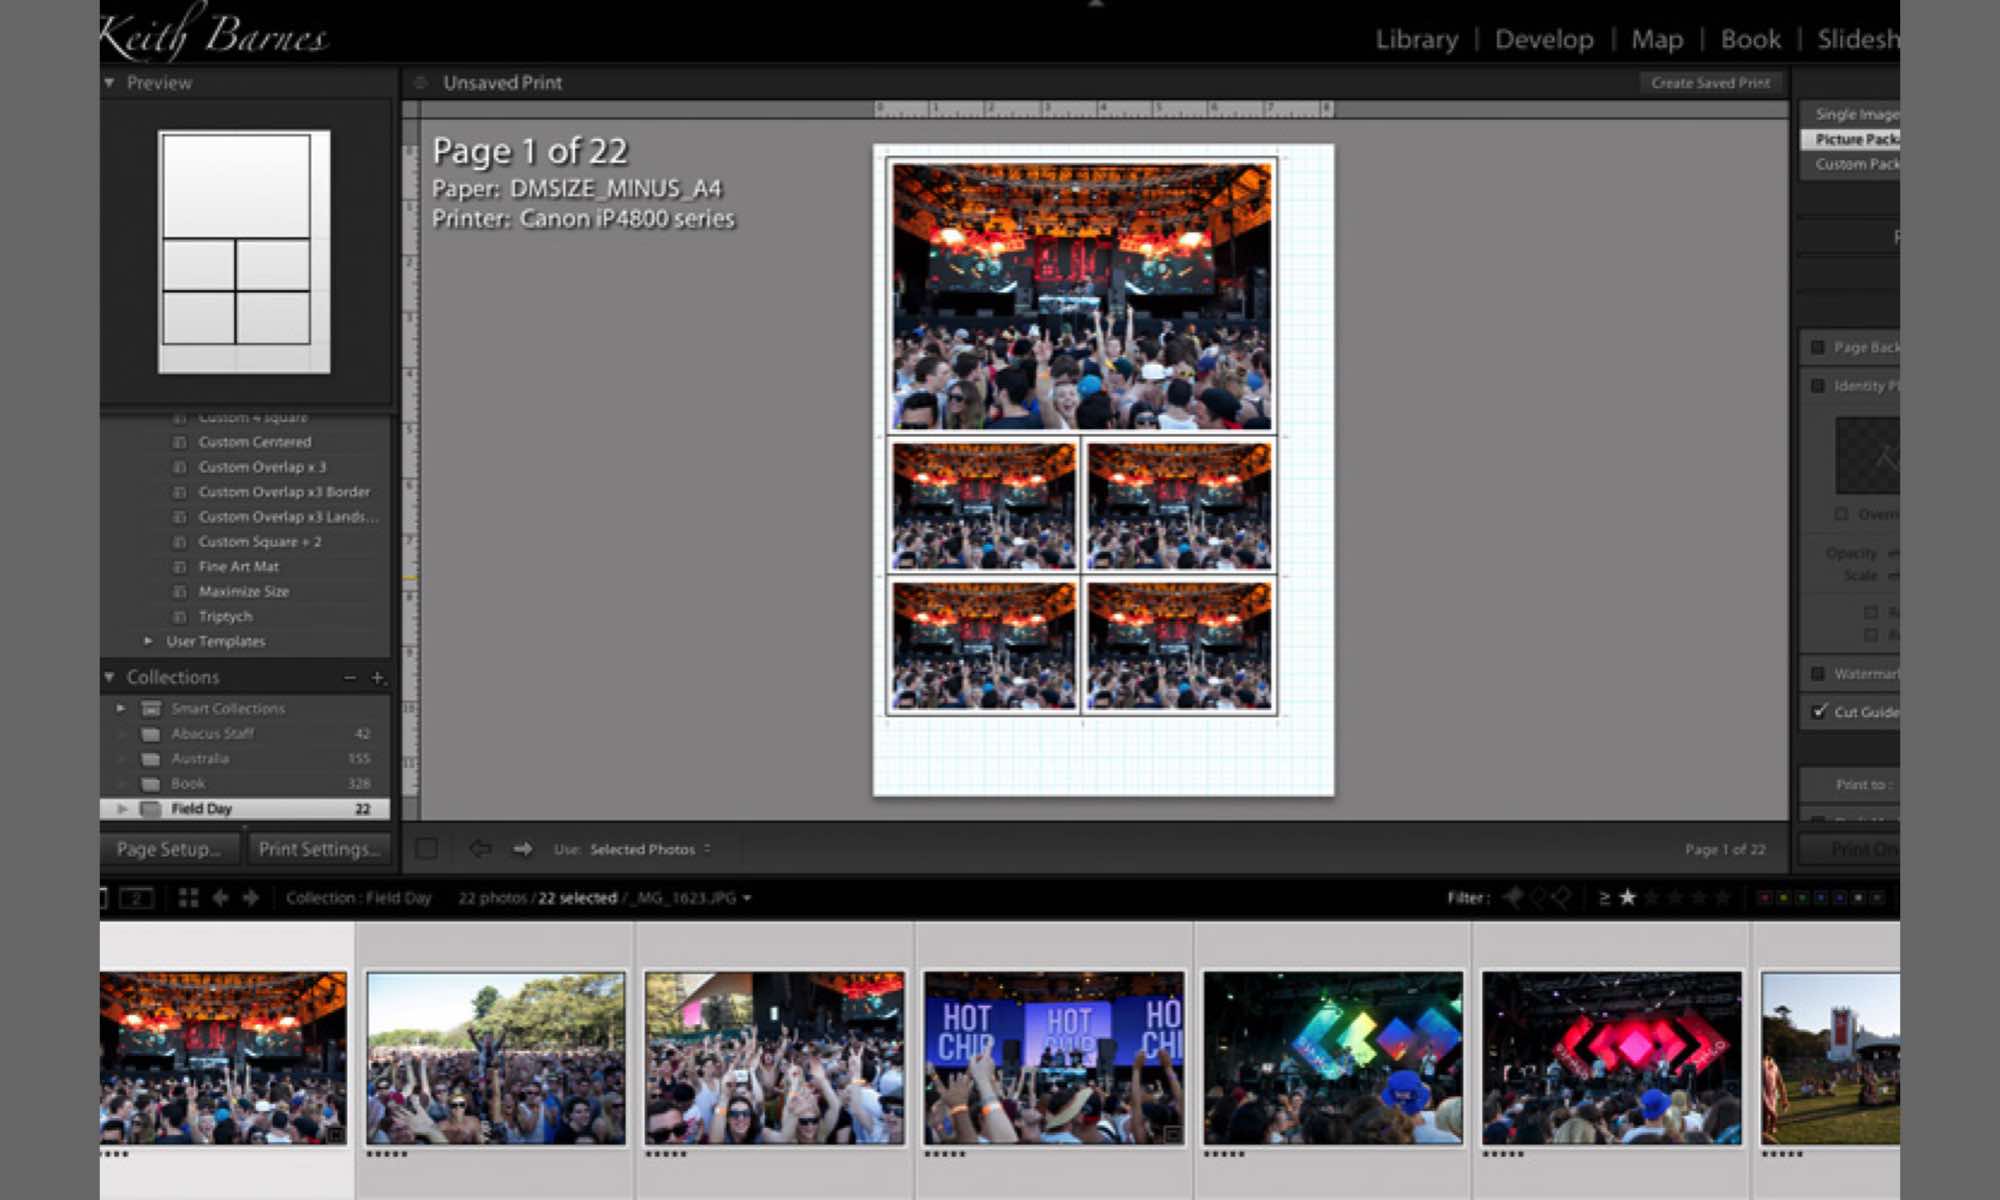This screenshot has width=2000, height=1200.
Task: Switch to the Library module
Action: coord(1416,39)
